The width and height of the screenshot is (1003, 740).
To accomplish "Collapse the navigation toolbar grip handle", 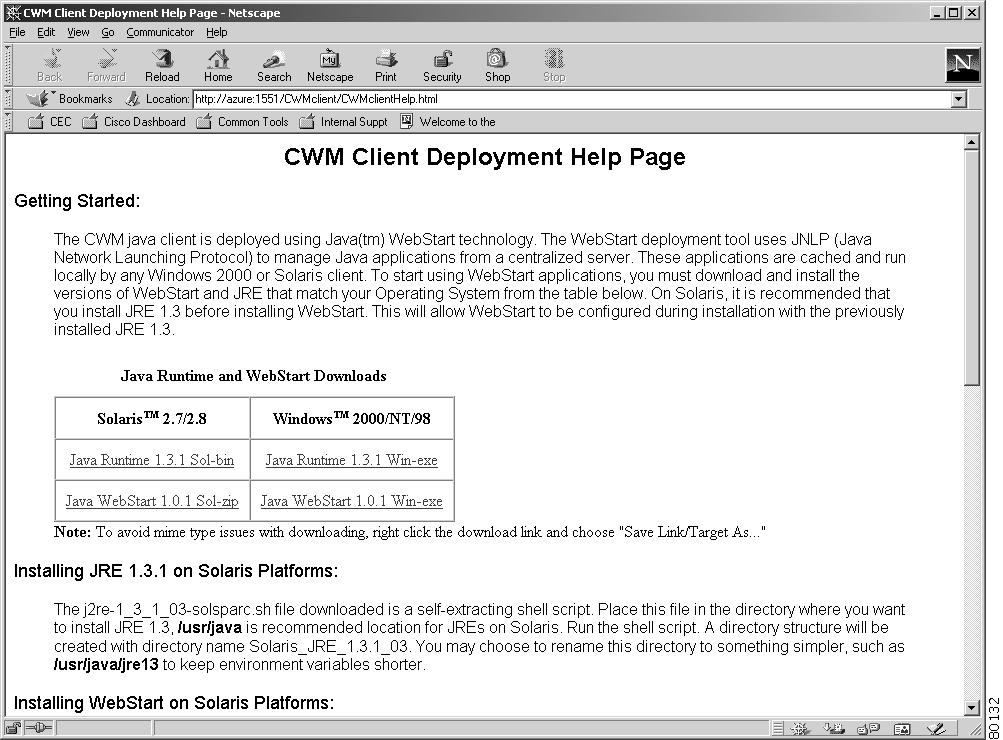I will pyautogui.click(x=8, y=65).
